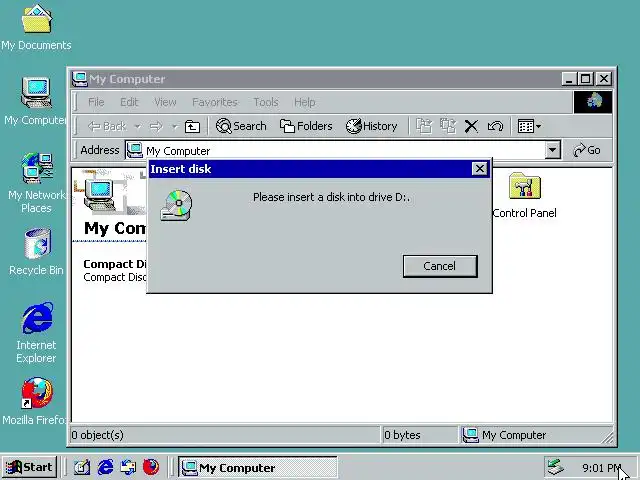Open the Control Panel icon in My Computer
Screen dimensions: 640x480
point(524,196)
